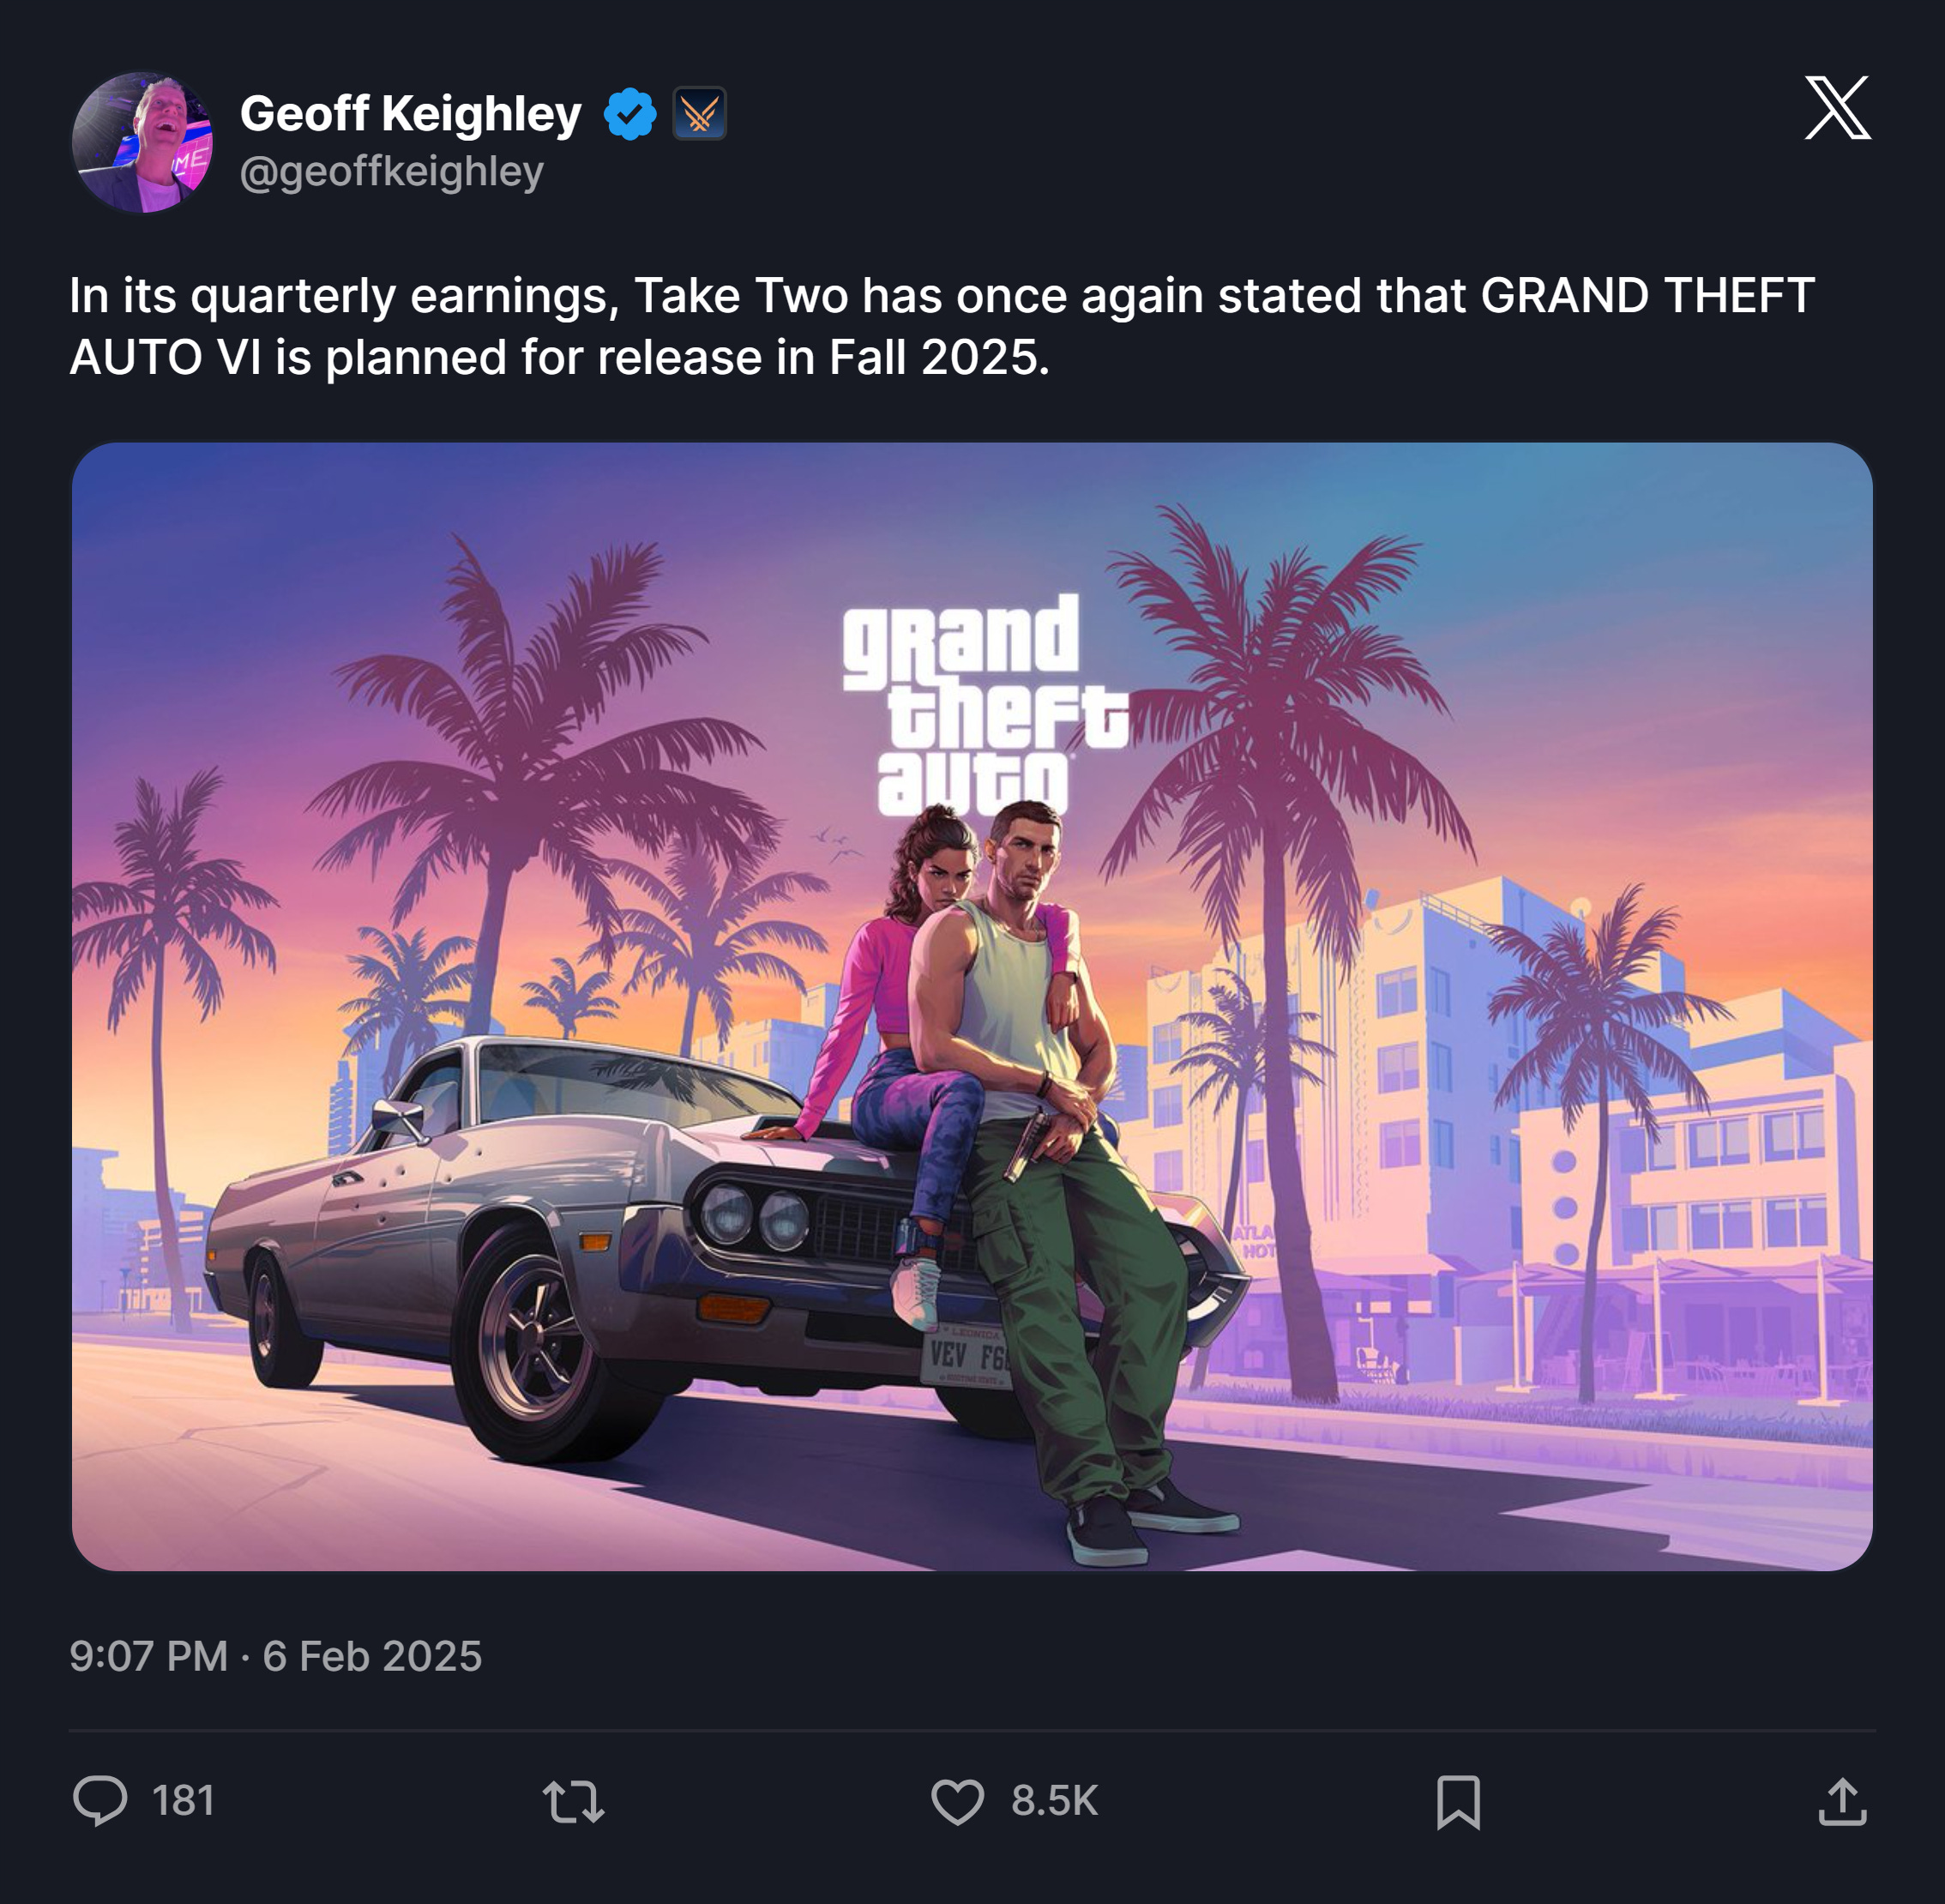Click the 8.5K likes count

pos(1054,1801)
